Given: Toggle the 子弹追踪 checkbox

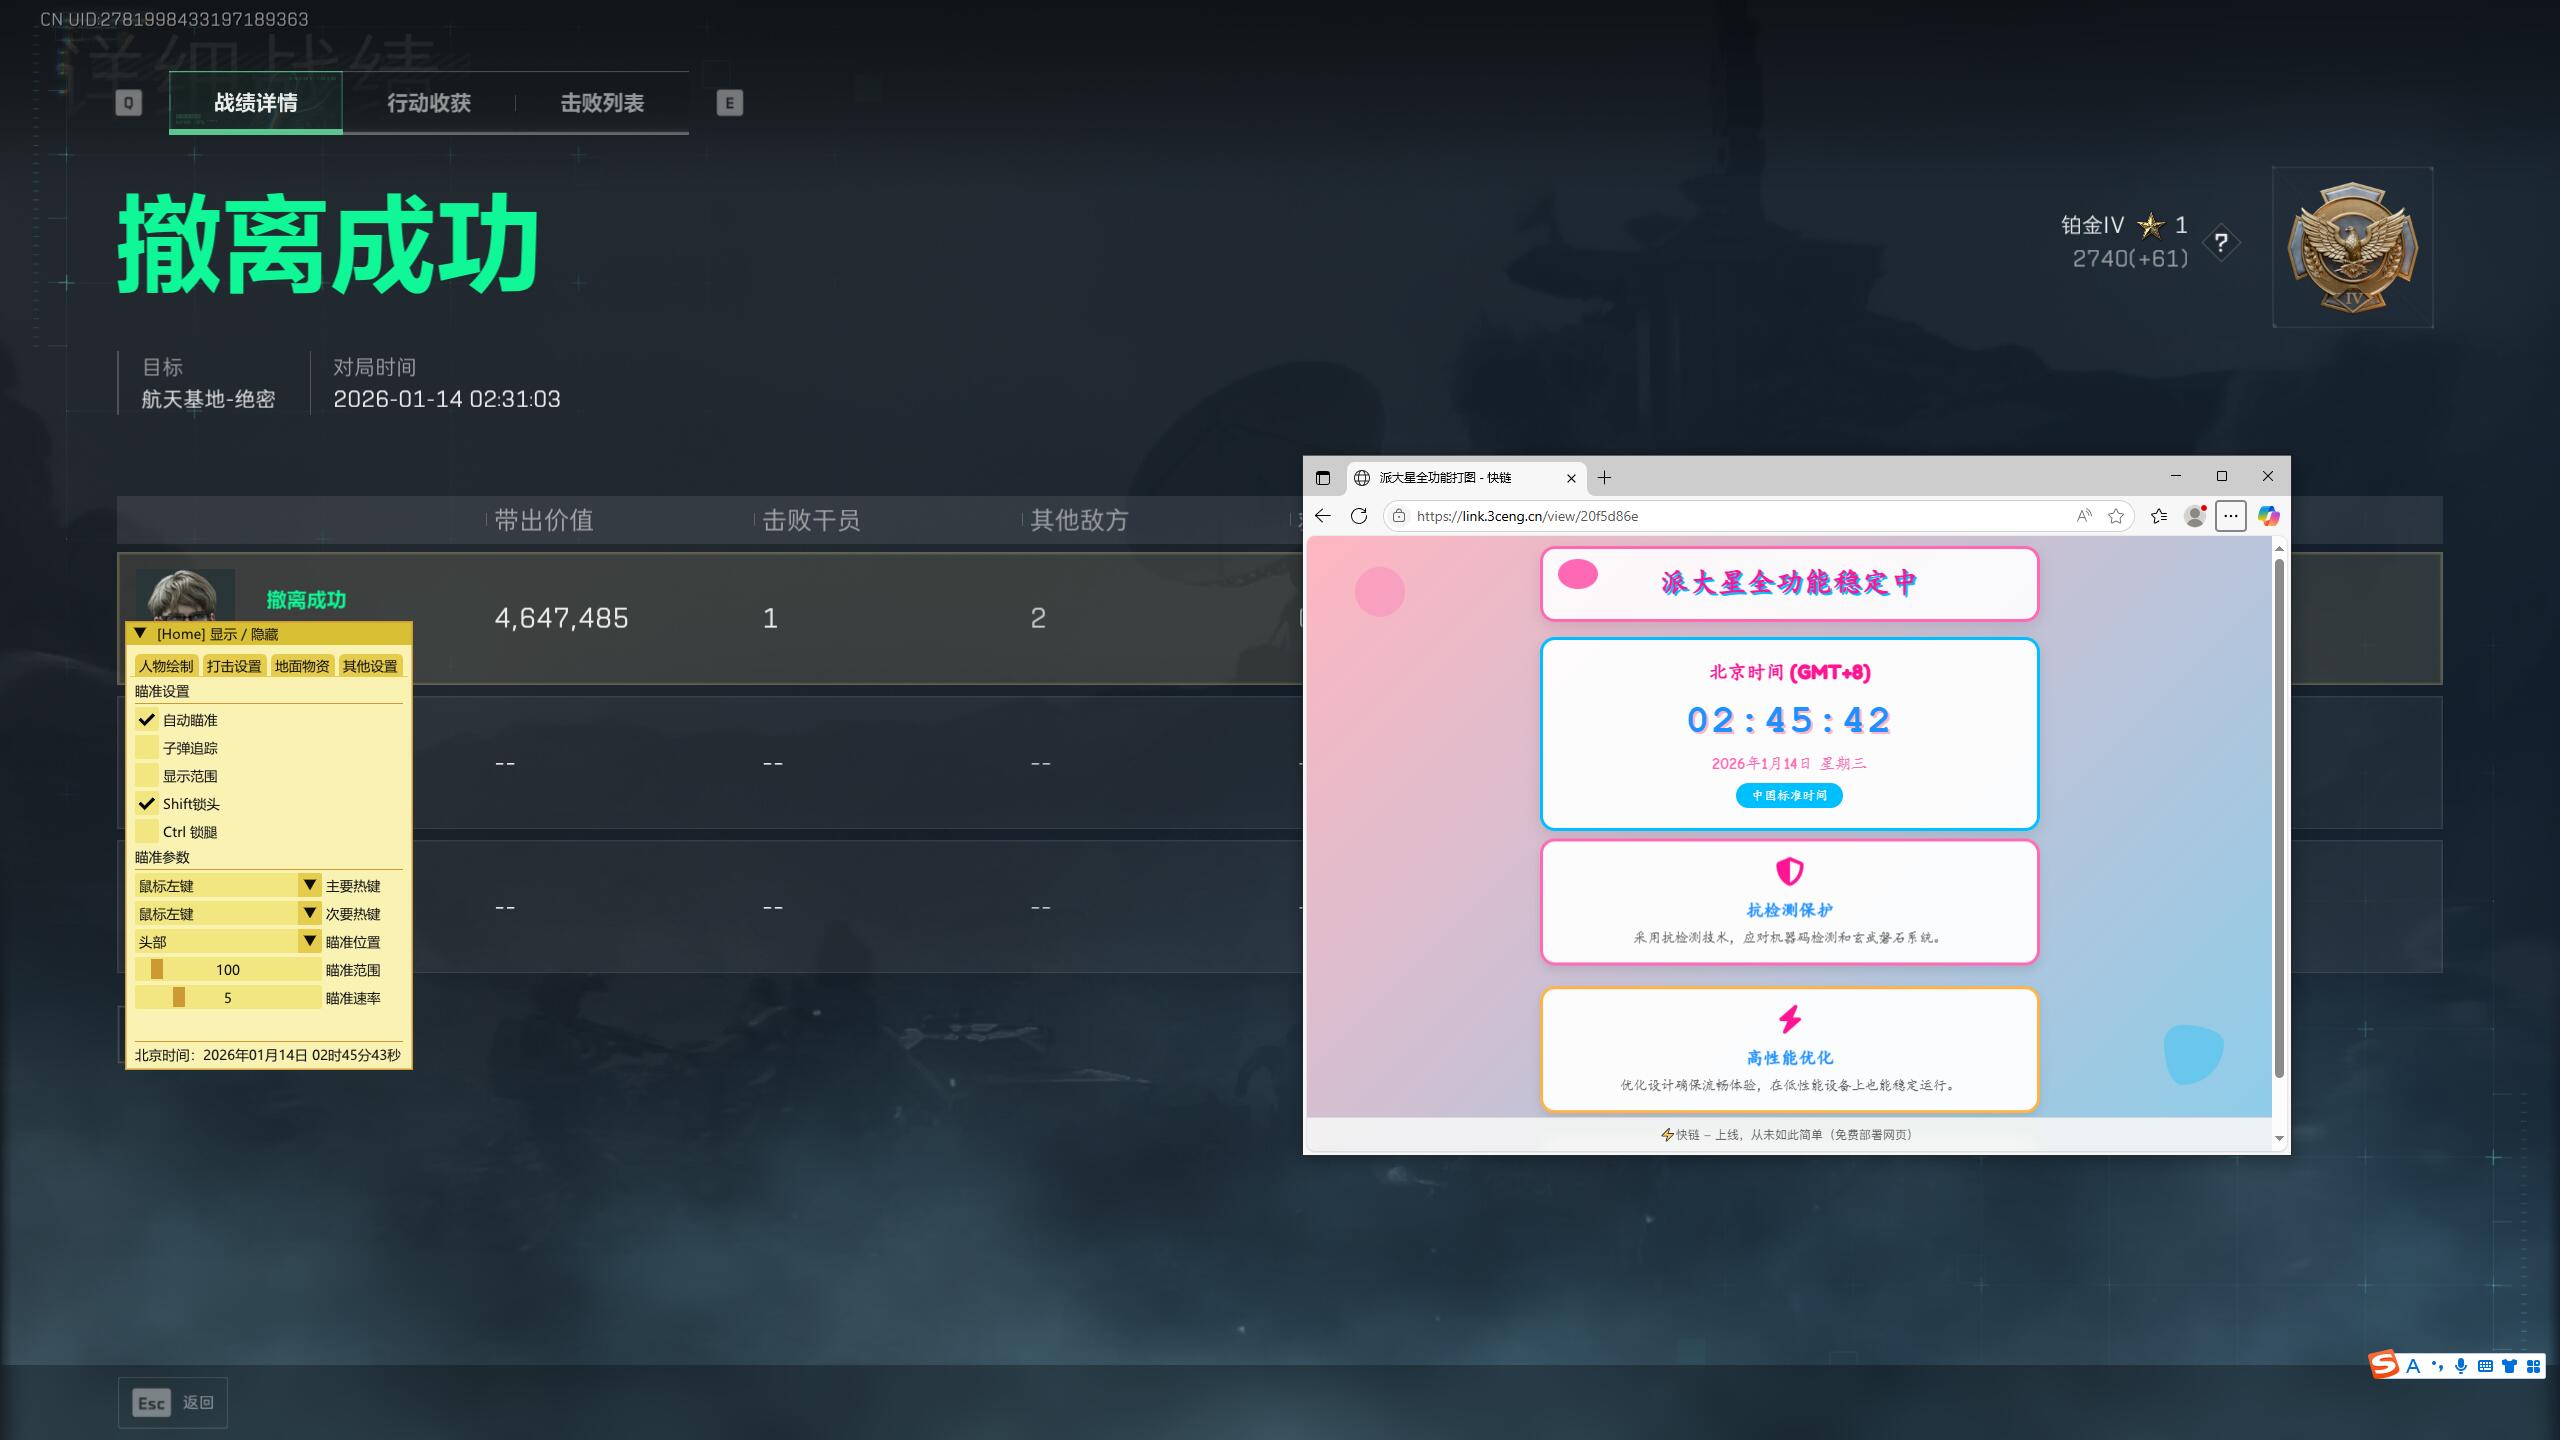Looking at the screenshot, I should [147, 748].
